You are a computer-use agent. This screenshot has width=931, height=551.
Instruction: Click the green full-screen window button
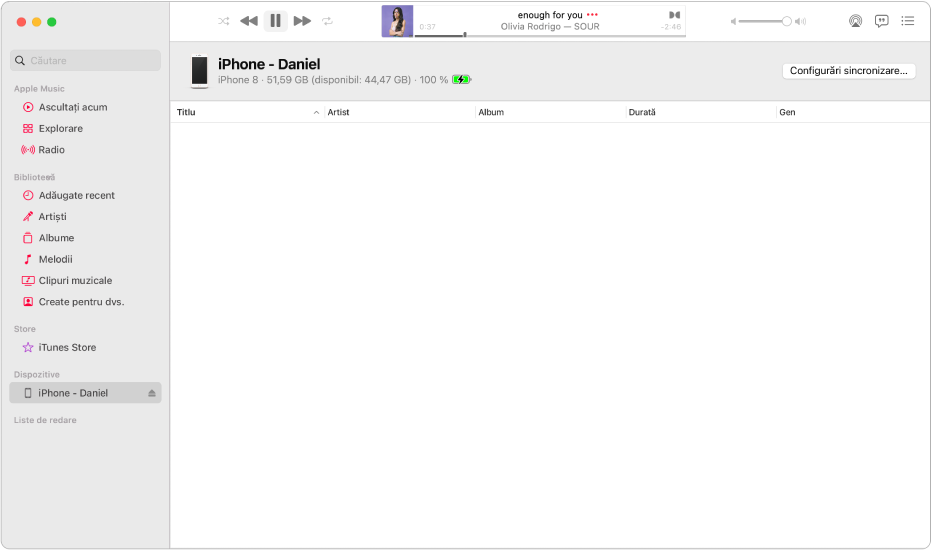coord(52,22)
